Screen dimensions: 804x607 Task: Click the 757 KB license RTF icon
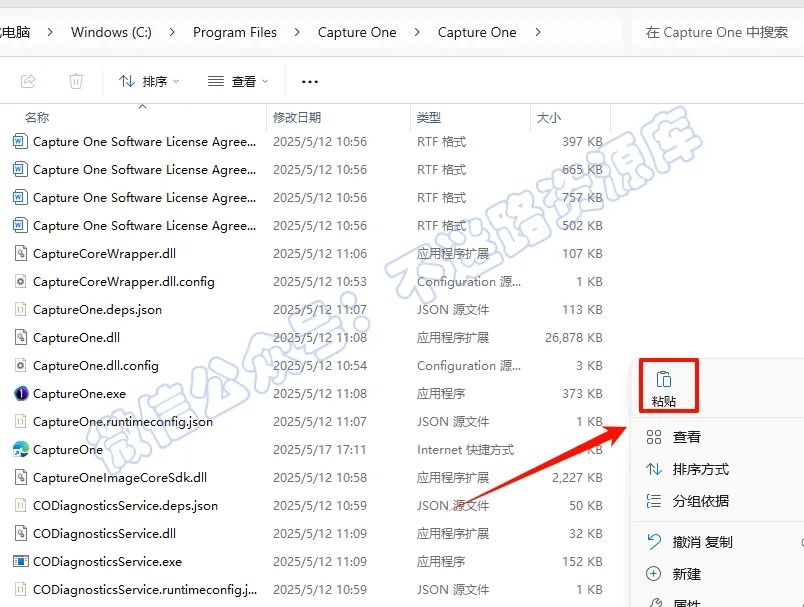point(20,197)
